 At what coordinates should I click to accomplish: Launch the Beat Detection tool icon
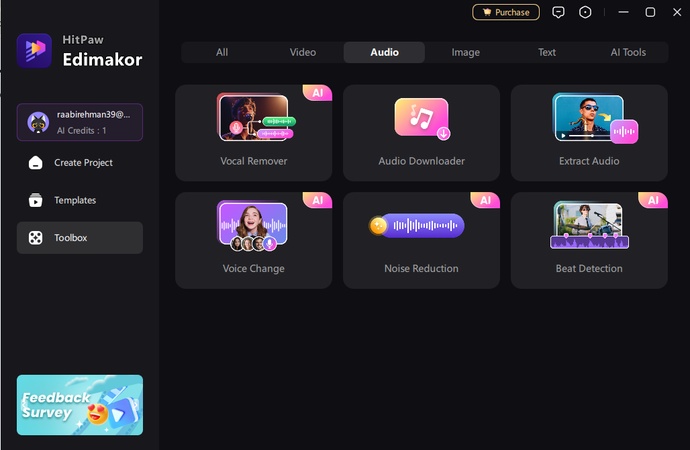pos(589,225)
